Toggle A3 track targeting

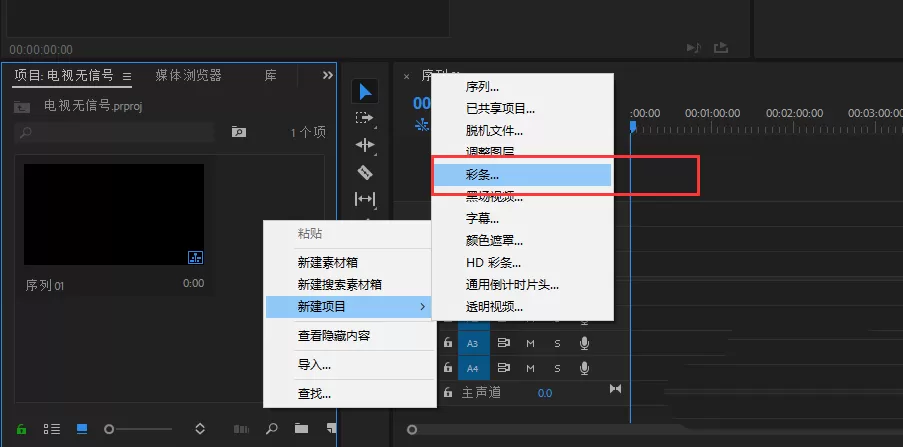pos(473,343)
